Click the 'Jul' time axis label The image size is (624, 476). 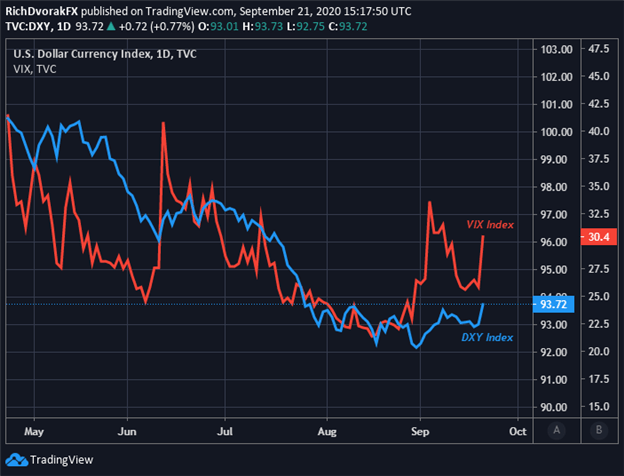(x=225, y=431)
